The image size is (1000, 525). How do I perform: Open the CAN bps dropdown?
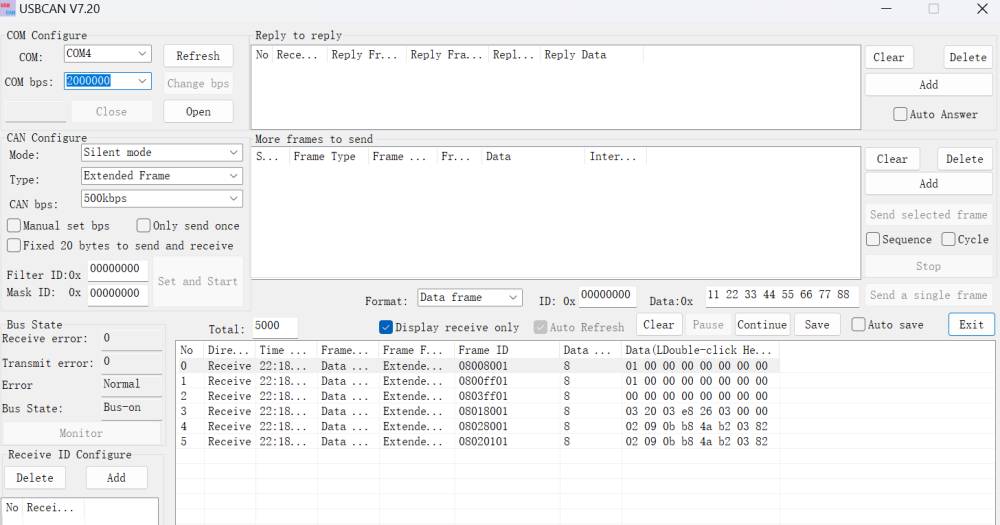[161, 198]
